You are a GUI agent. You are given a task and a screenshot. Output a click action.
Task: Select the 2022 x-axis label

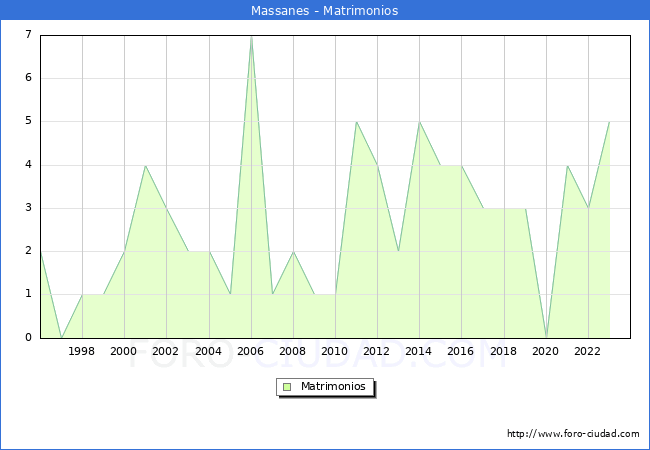pos(587,351)
